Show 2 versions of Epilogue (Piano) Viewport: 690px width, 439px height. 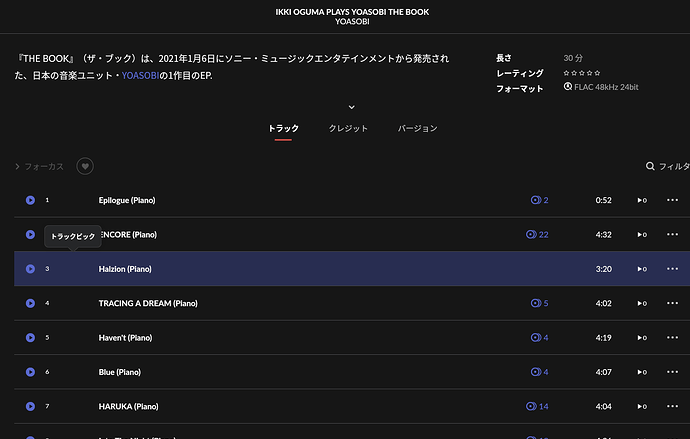point(540,200)
